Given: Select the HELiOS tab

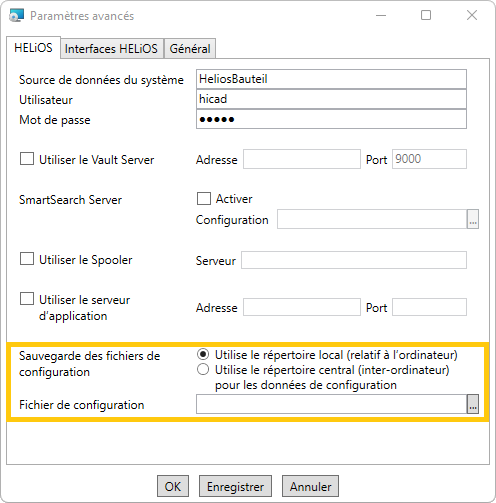Looking at the screenshot, I should coord(33,48).
